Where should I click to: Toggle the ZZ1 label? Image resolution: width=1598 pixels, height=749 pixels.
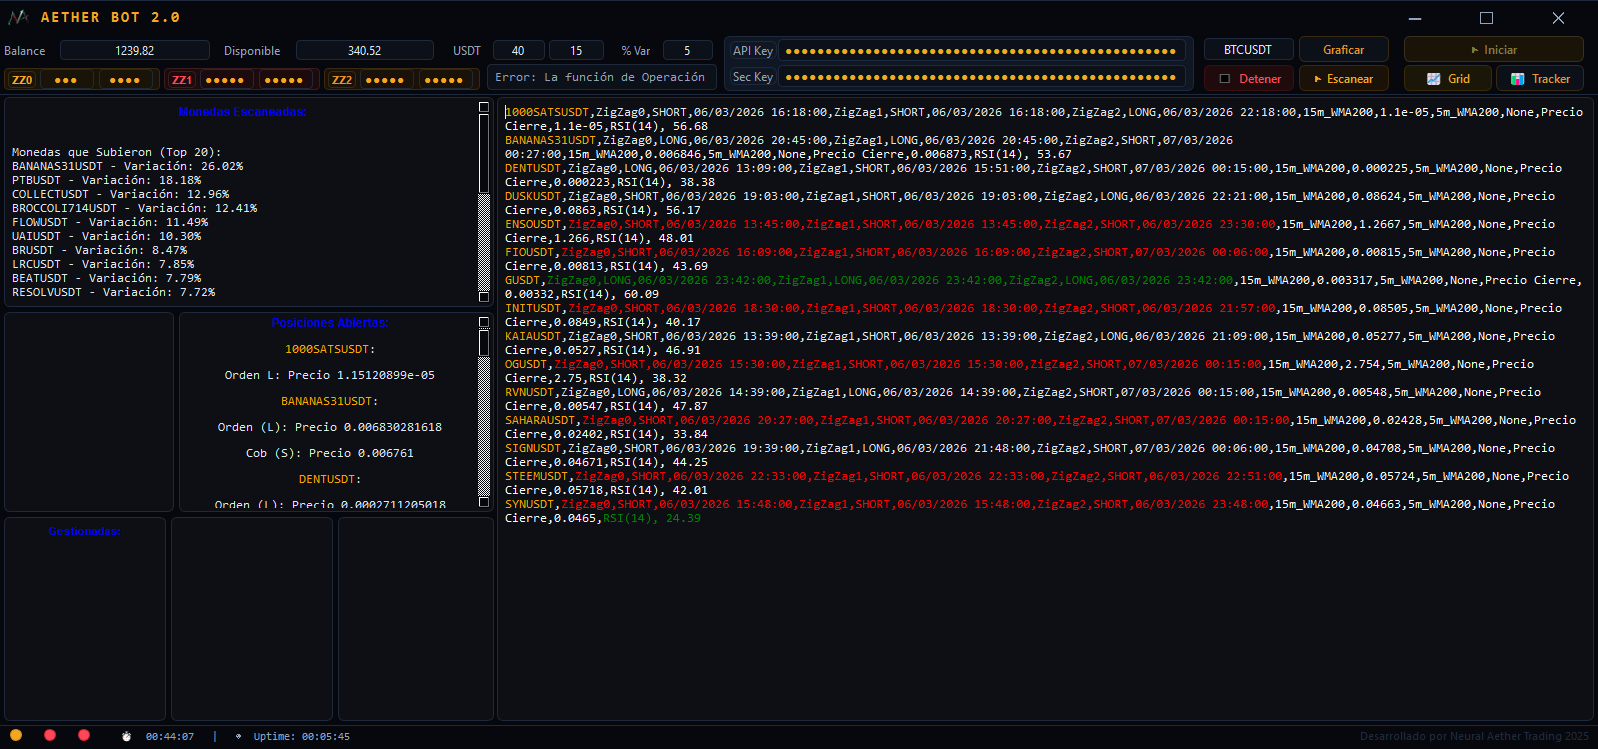182,80
